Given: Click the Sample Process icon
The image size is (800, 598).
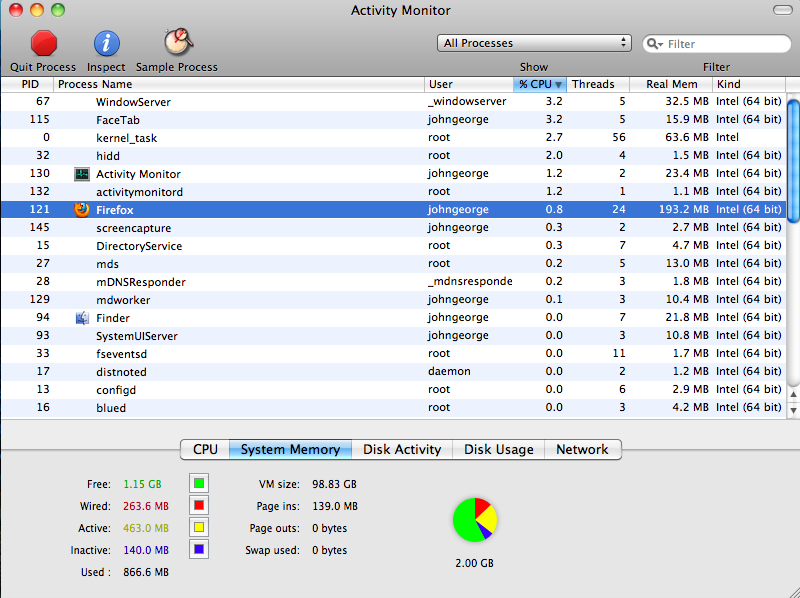Looking at the screenshot, I should pyautogui.click(x=178, y=42).
